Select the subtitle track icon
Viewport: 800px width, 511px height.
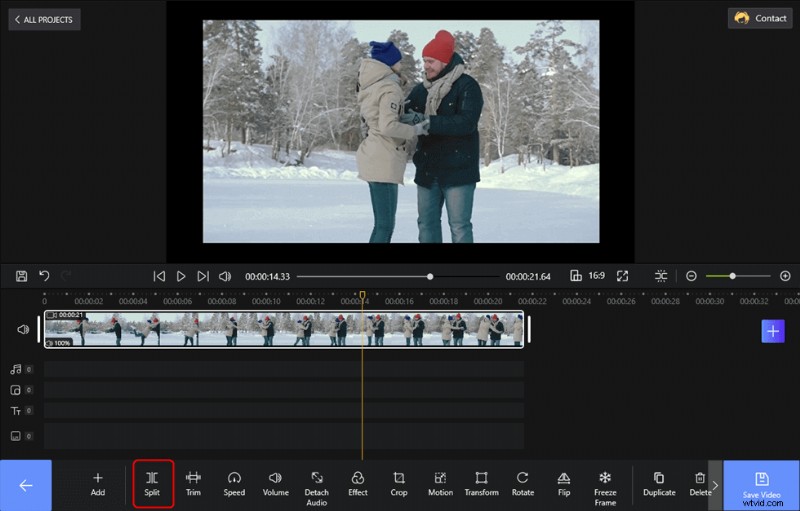click(x=16, y=436)
